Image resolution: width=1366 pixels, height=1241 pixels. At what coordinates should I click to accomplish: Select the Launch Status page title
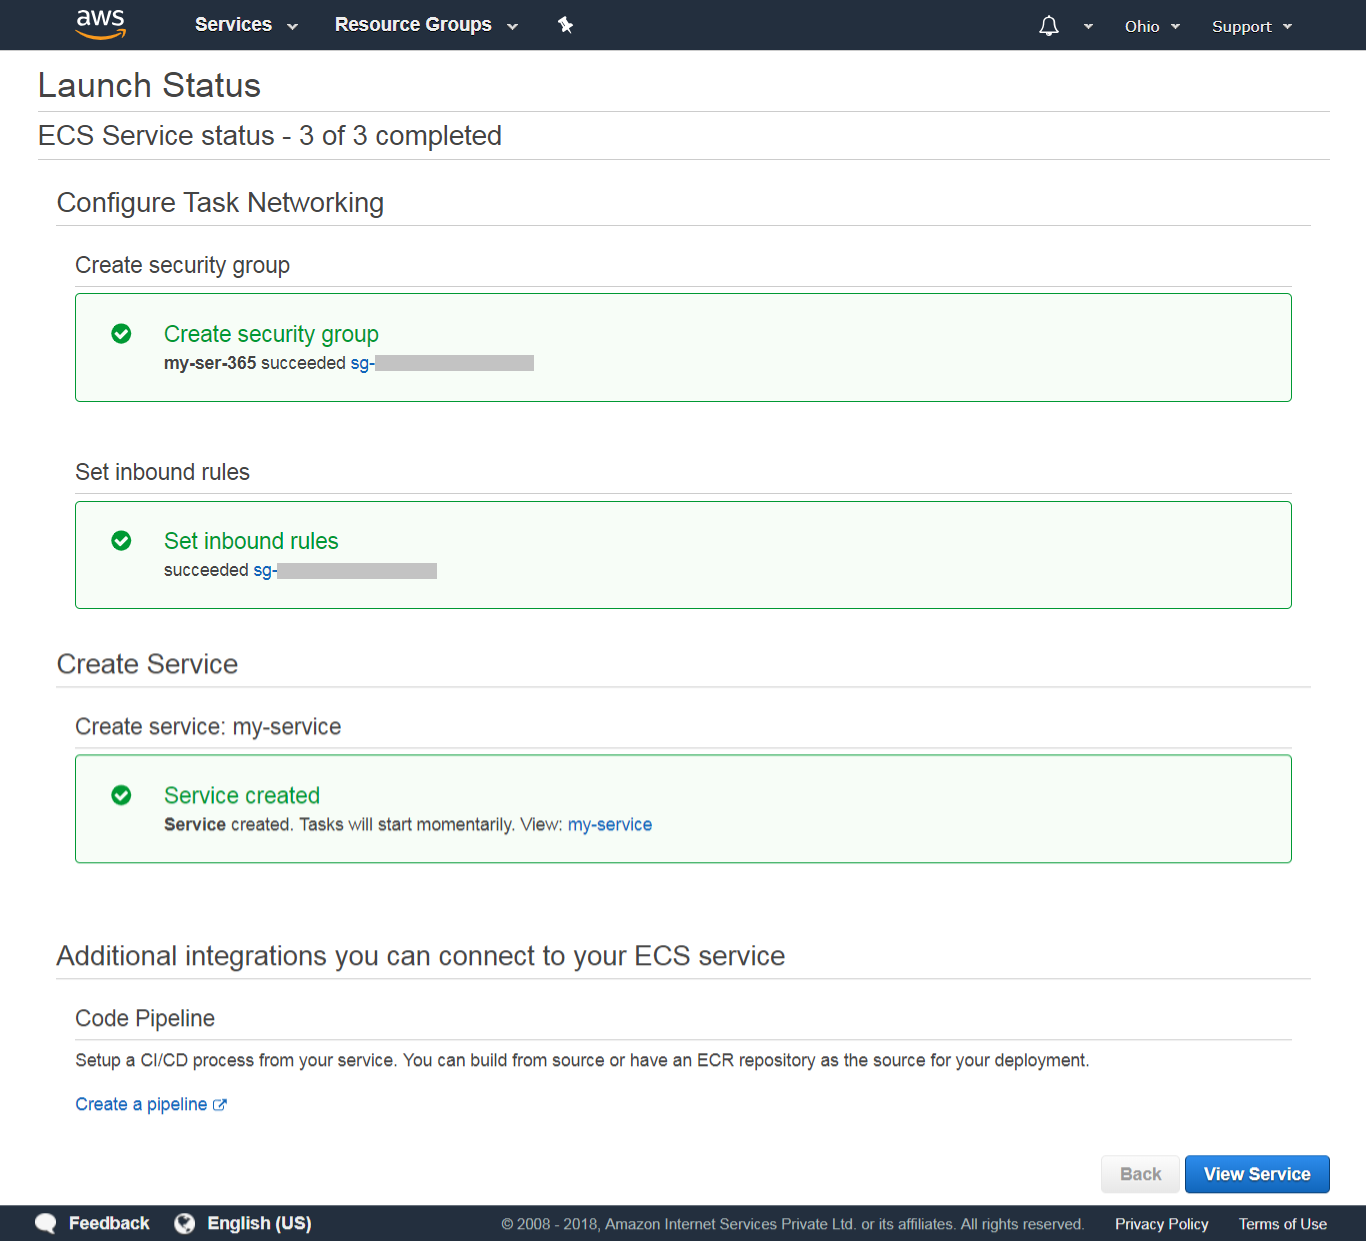149,85
